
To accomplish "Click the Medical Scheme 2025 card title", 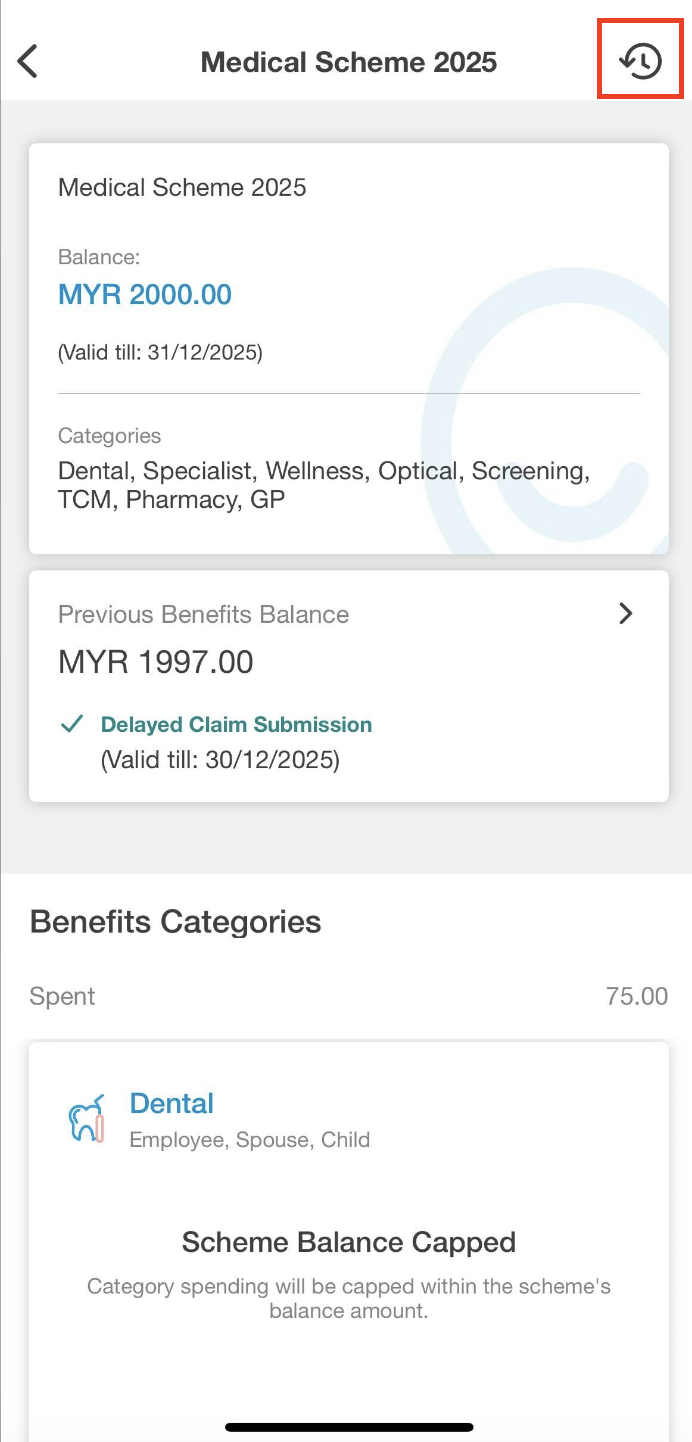I will click(x=182, y=187).
